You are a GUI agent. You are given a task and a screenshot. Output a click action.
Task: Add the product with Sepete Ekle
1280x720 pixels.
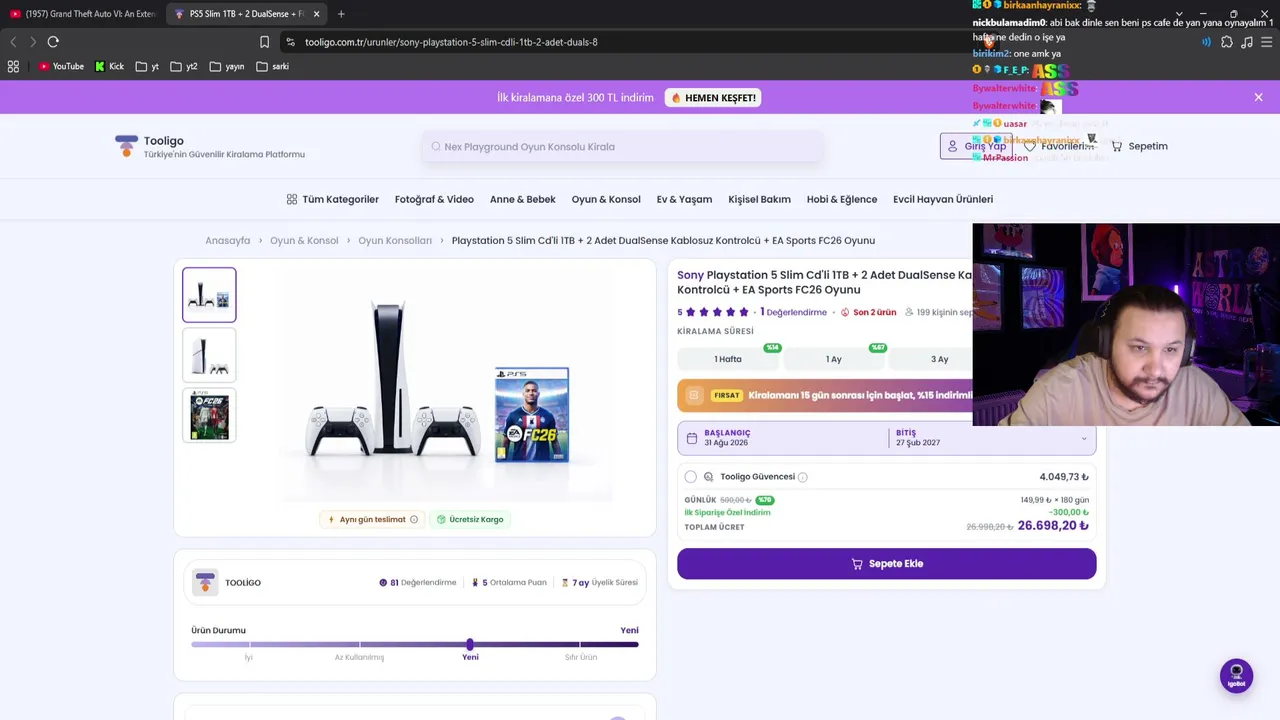(886, 564)
